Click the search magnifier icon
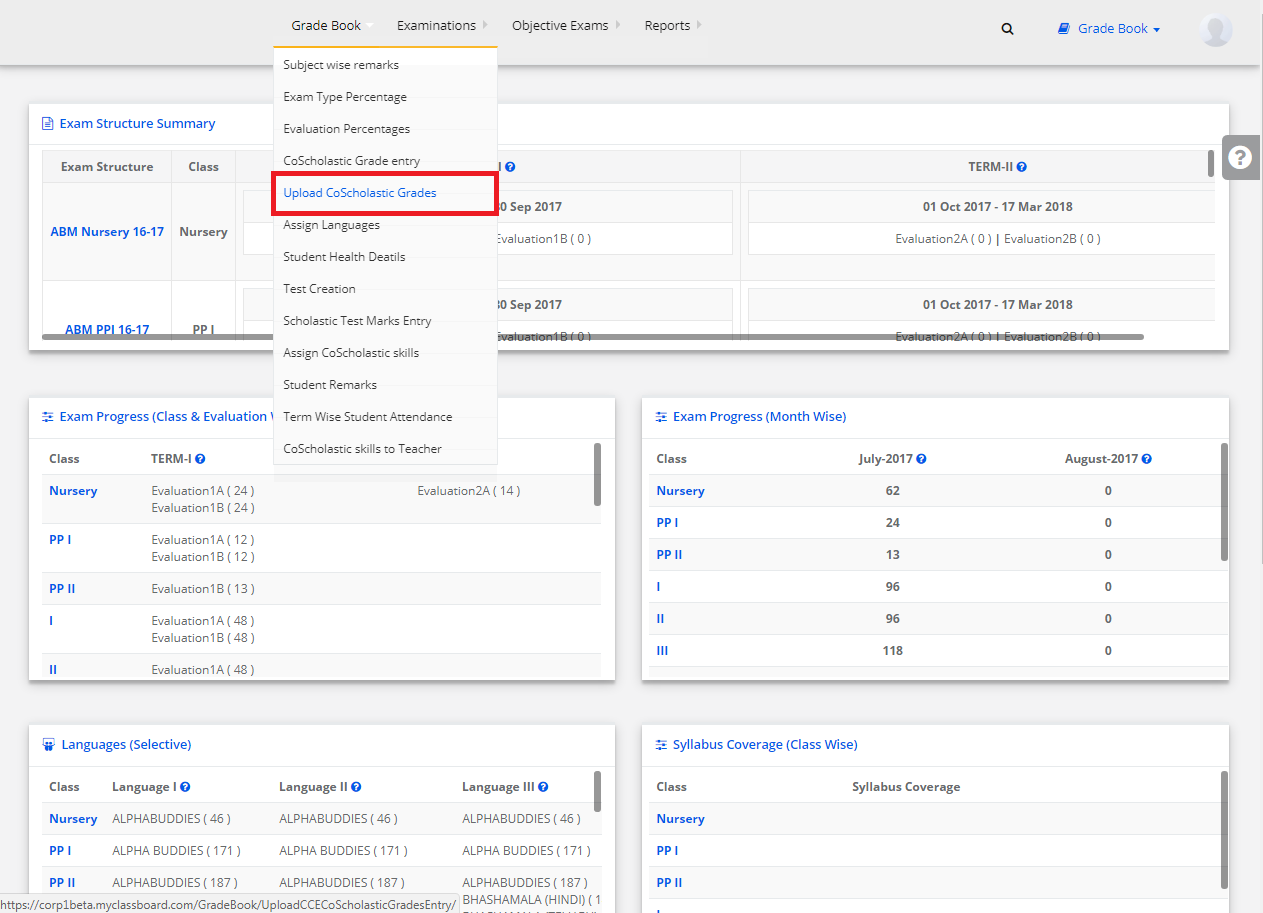Viewport: 1263px width, 913px height. point(1007,29)
